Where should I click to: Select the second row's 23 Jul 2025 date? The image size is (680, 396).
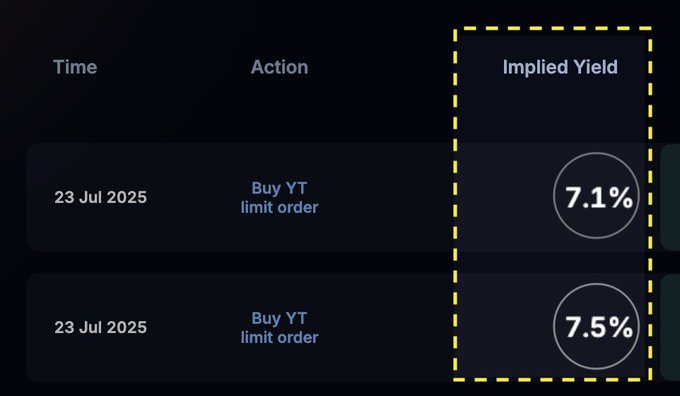(101, 327)
